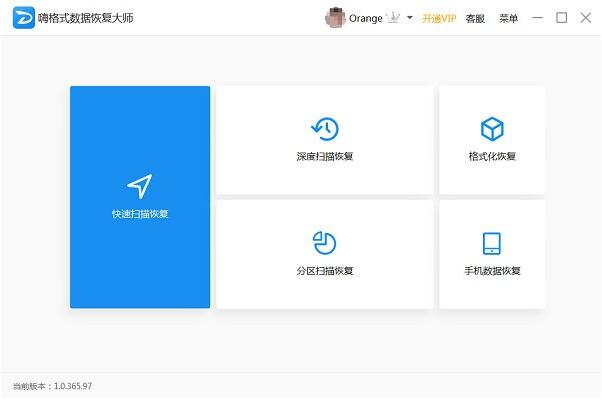
Task: Click the 嗨格式数据恢复大师 title text
Action: click(x=85, y=18)
